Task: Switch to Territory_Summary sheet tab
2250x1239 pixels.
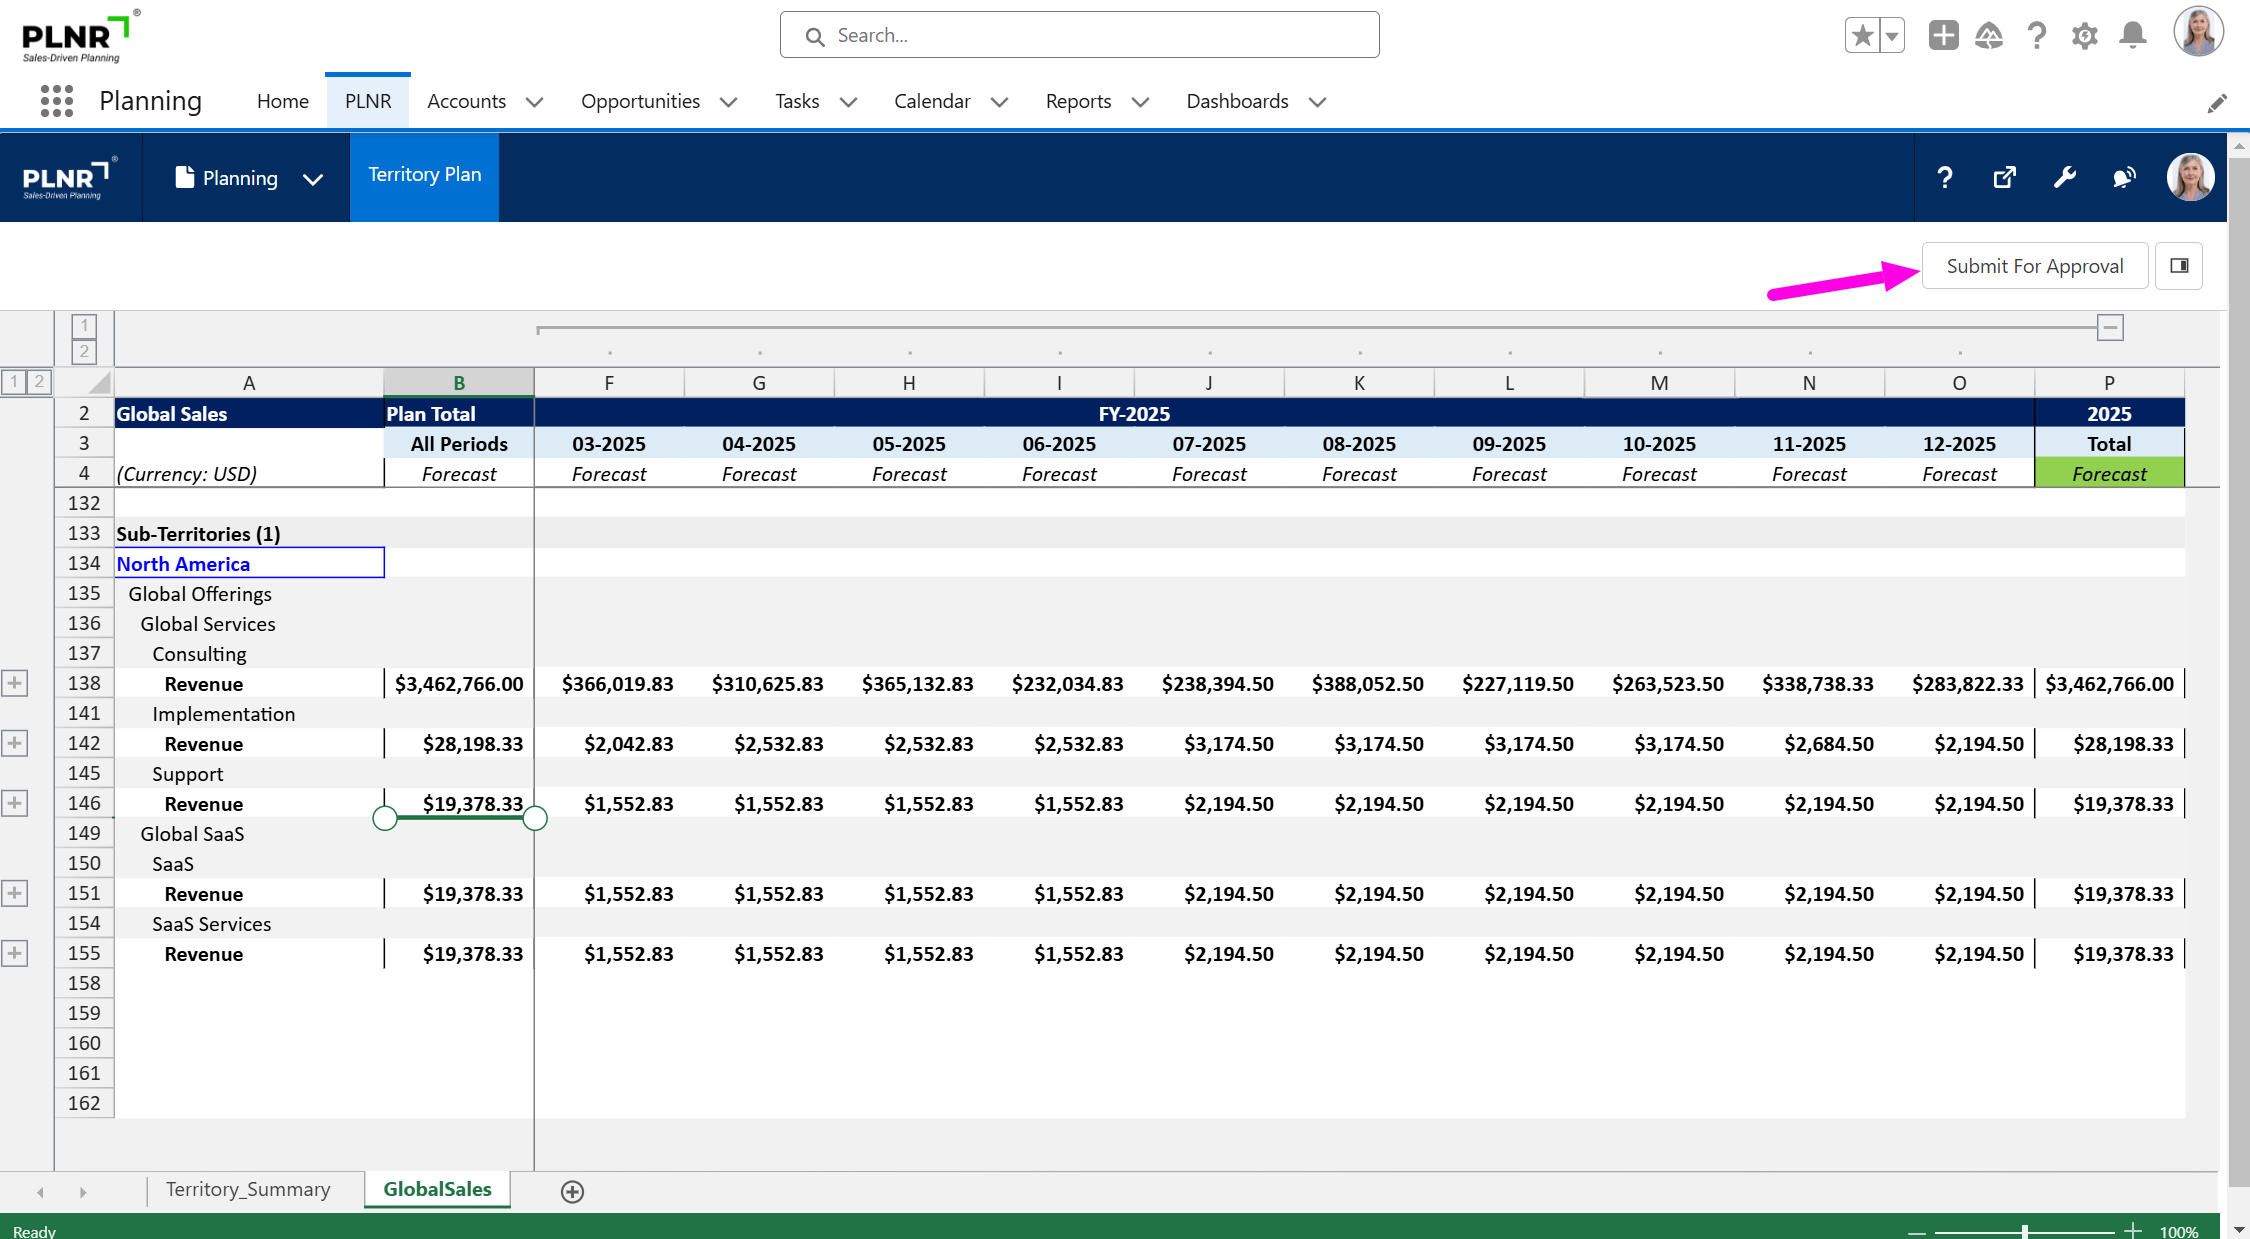Action: pyautogui.click(x=248, y=1190)
